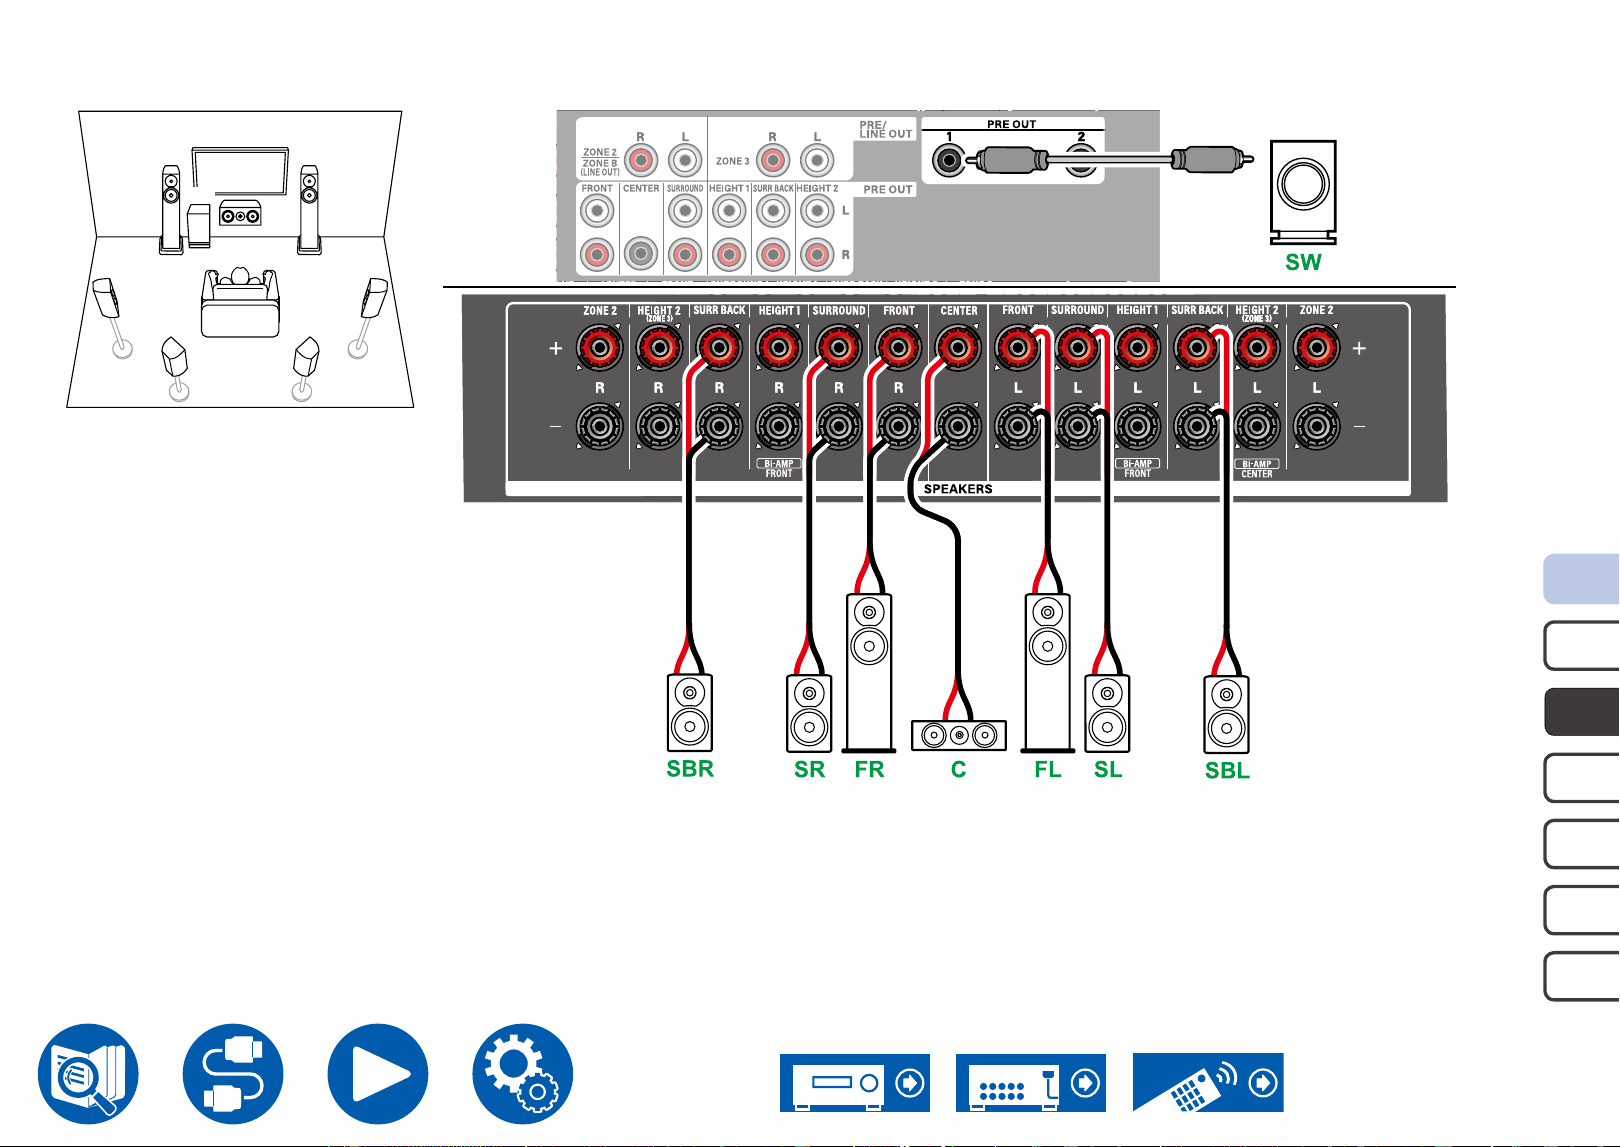Click the Bi-AMP CENTER label
This screenshot has width=1620, height=1147.
coord(1257,469)
